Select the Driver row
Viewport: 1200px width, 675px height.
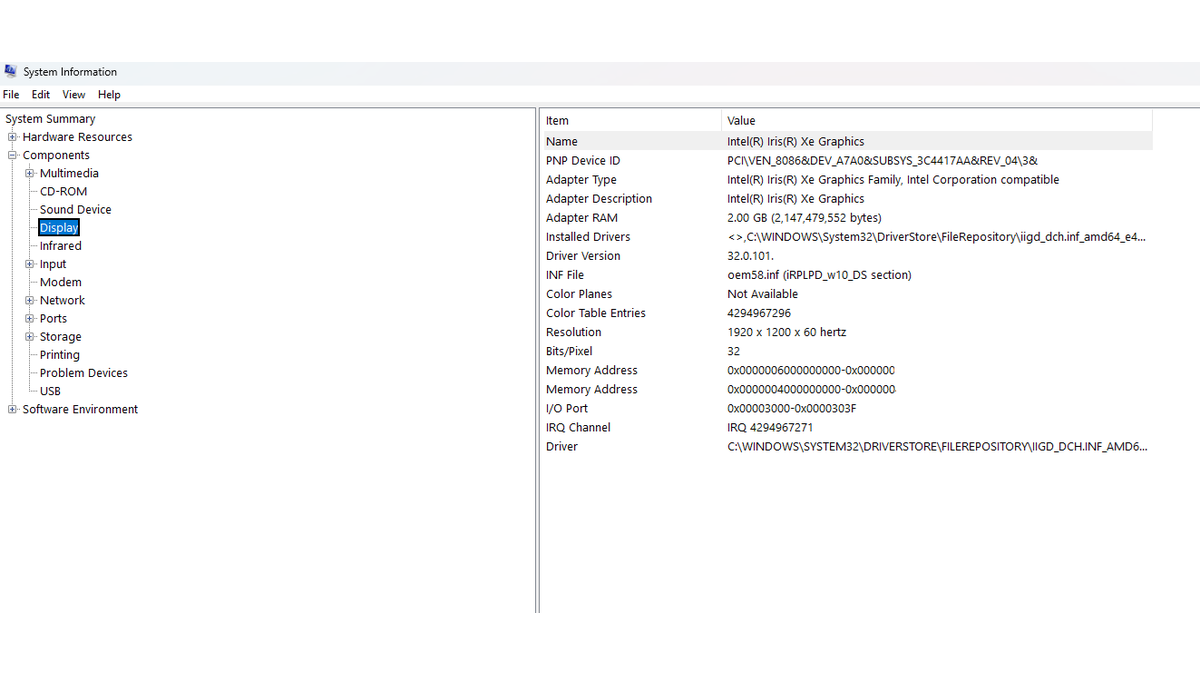point(847,446)
